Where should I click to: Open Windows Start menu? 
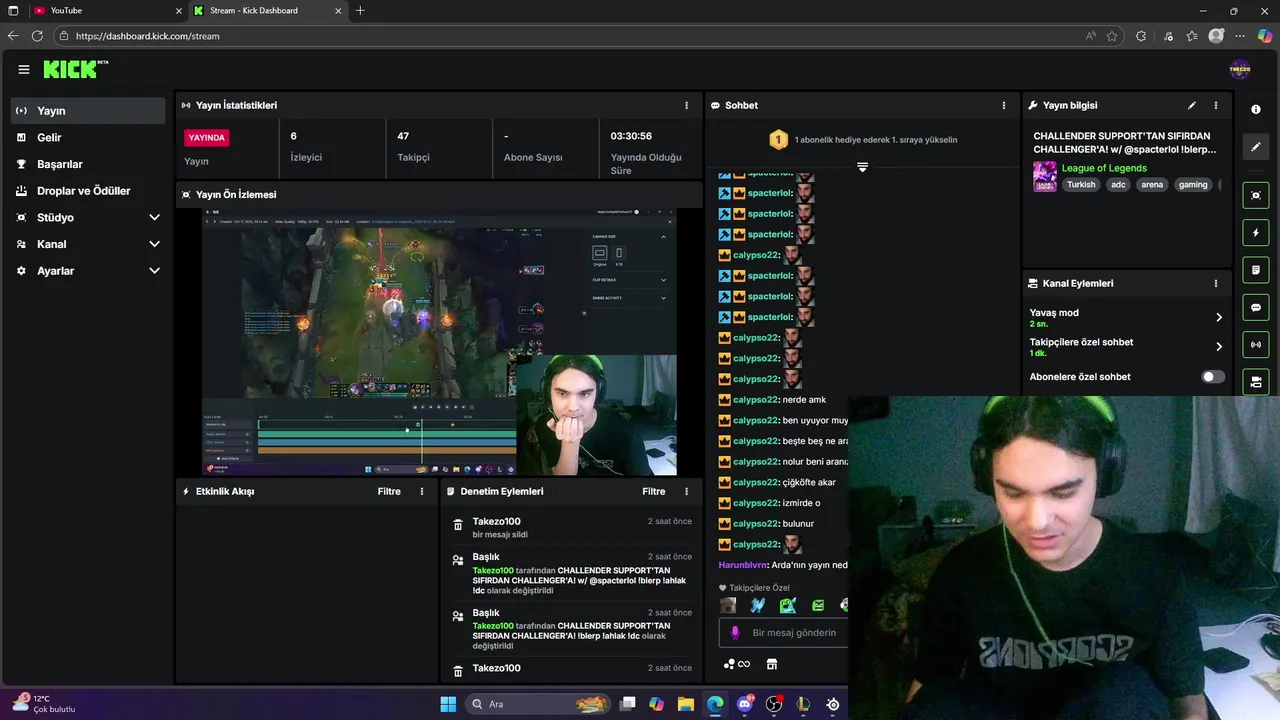pyautogui.click(x=448, y=704)
